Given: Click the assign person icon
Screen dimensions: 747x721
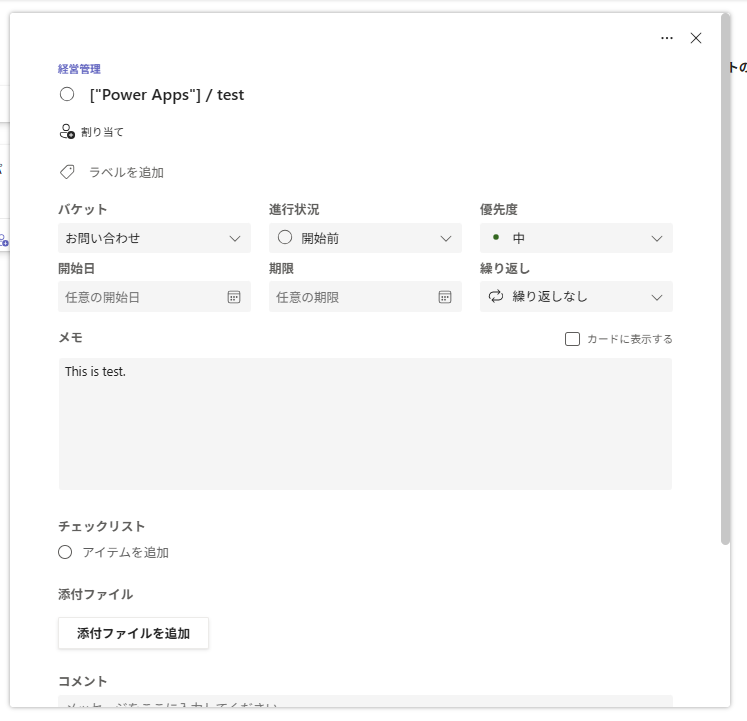Looking at the screenshot, I should click(67, 132).
